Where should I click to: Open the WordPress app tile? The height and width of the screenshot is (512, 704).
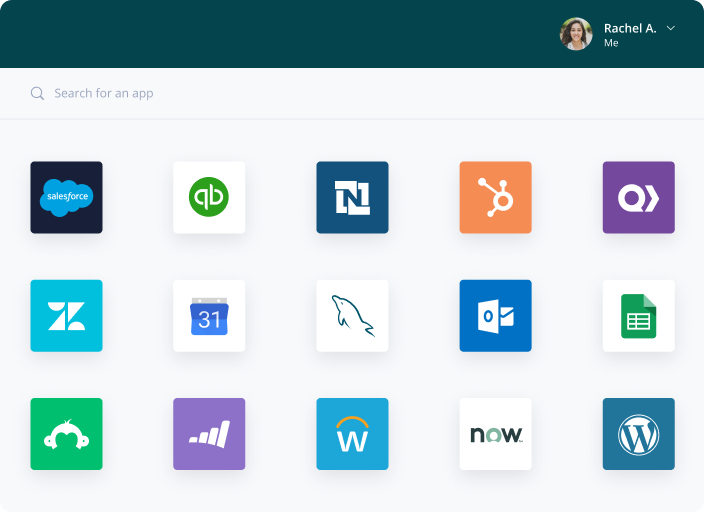(x=638, y=433)
